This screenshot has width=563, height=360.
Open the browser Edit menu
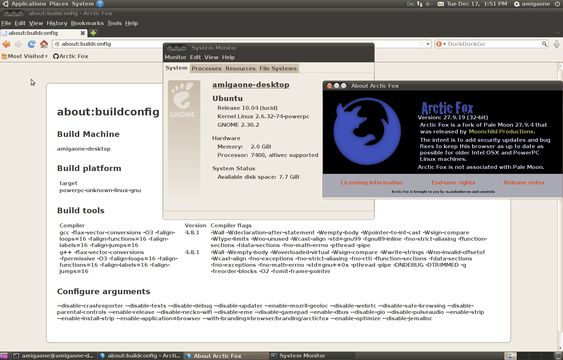pyautogui.click(x=20, y=23)
